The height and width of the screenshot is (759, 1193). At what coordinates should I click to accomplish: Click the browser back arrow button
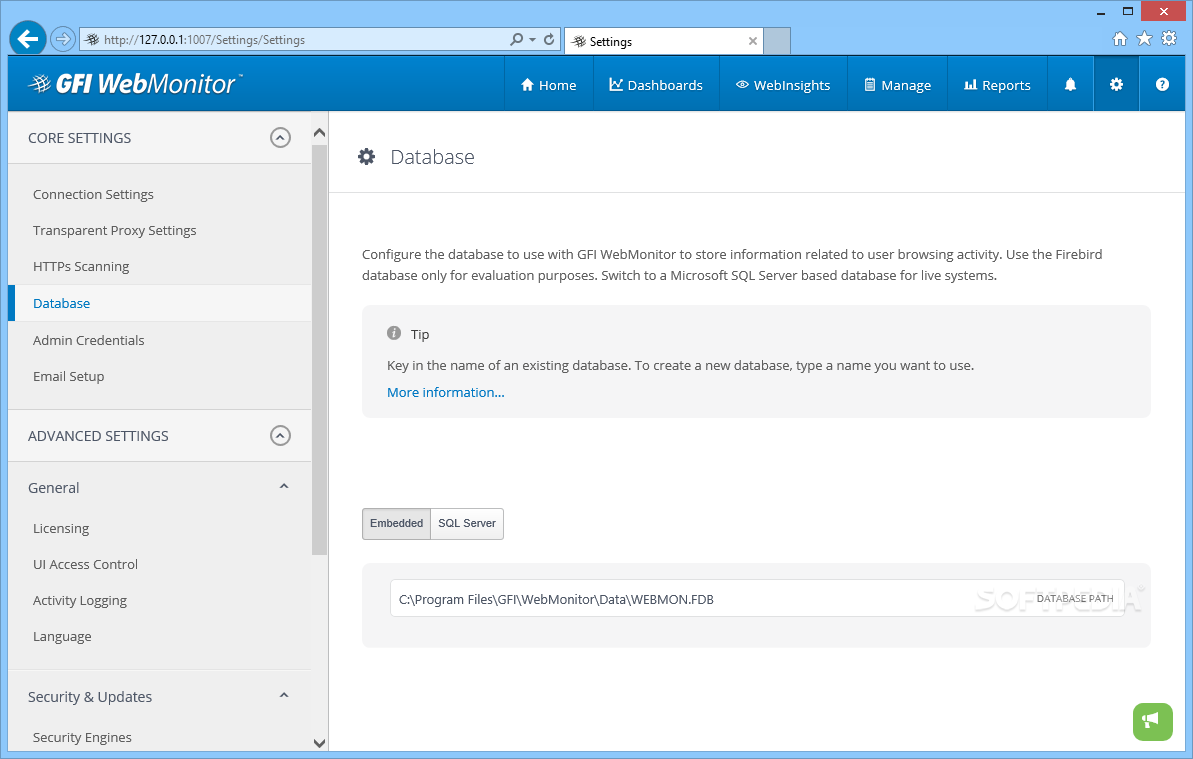(x=28, y=39)
